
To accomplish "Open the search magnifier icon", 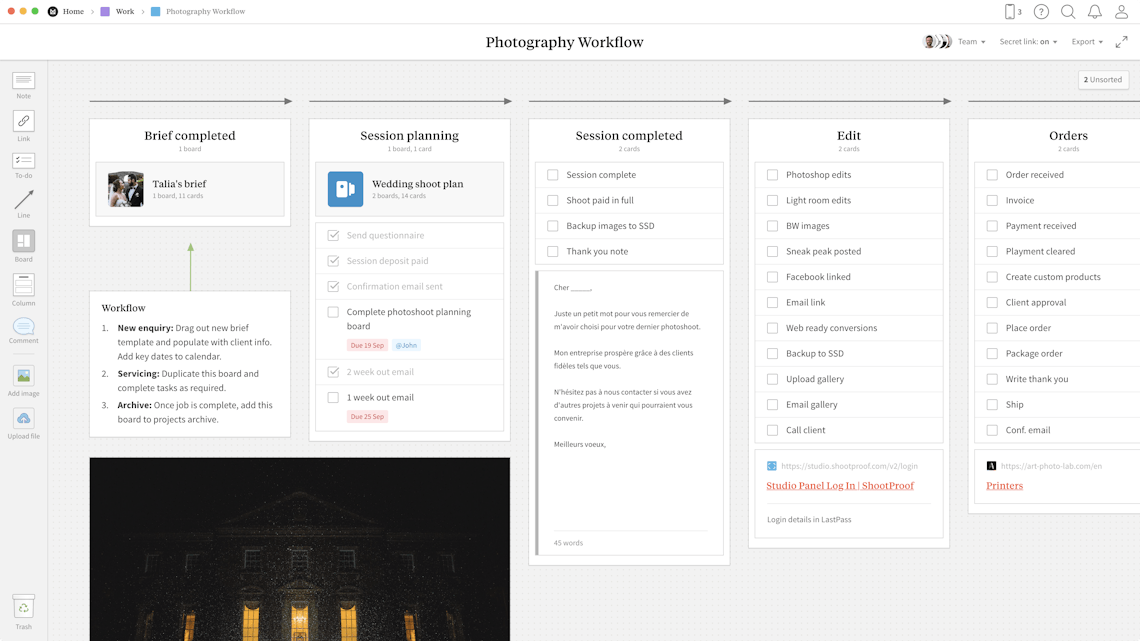I will pos(1068,11).
